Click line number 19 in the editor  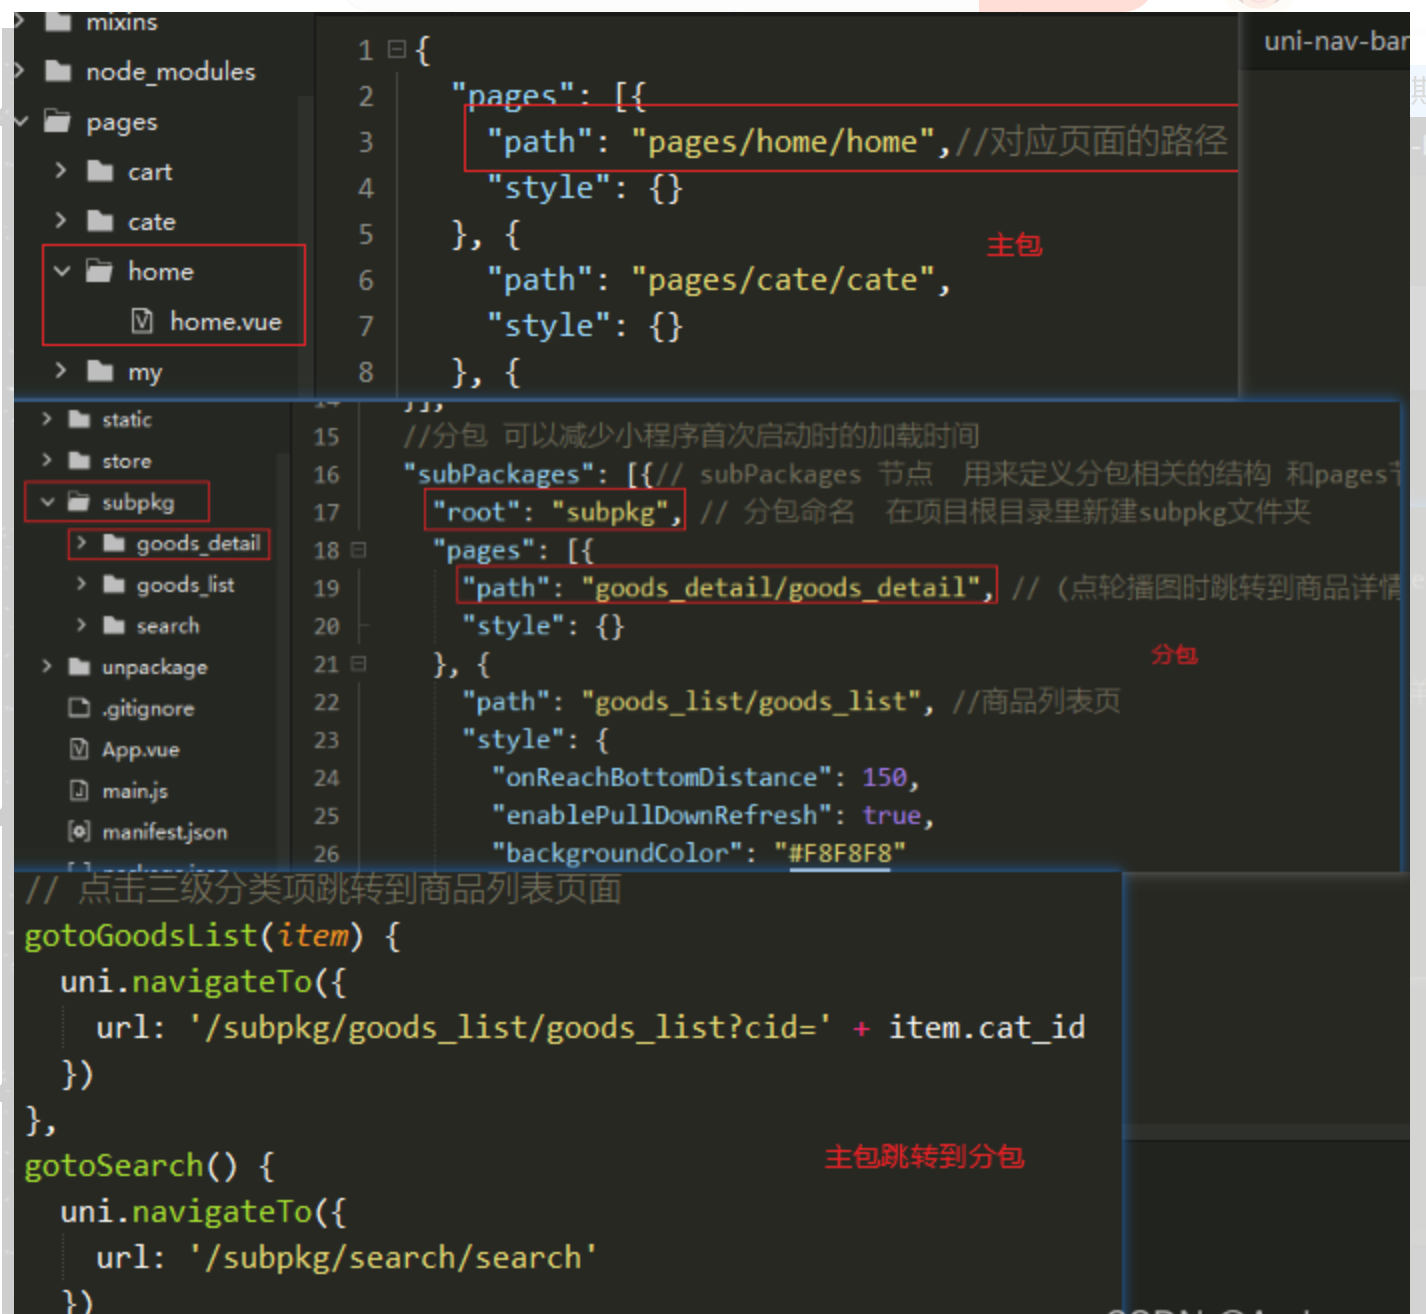[x=325, y=588]
